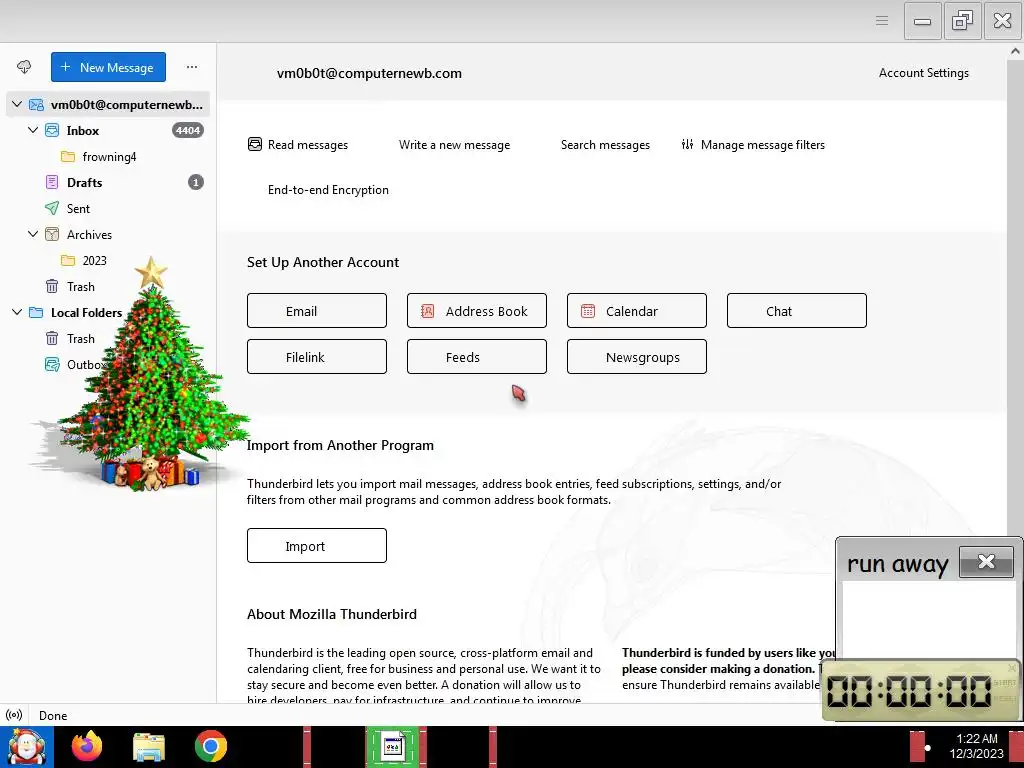Click the Inbox unread count badge 4404
1024x768 pixels.
coord(187,131)
